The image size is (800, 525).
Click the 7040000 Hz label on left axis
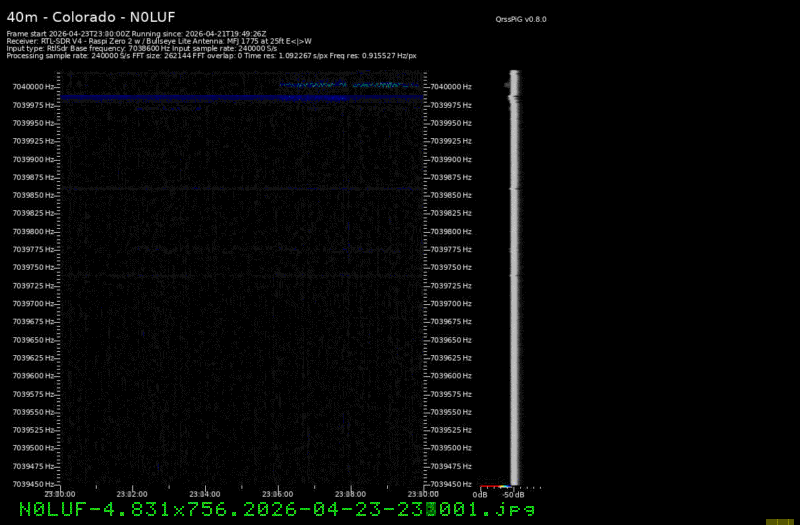tap(33, 87)
